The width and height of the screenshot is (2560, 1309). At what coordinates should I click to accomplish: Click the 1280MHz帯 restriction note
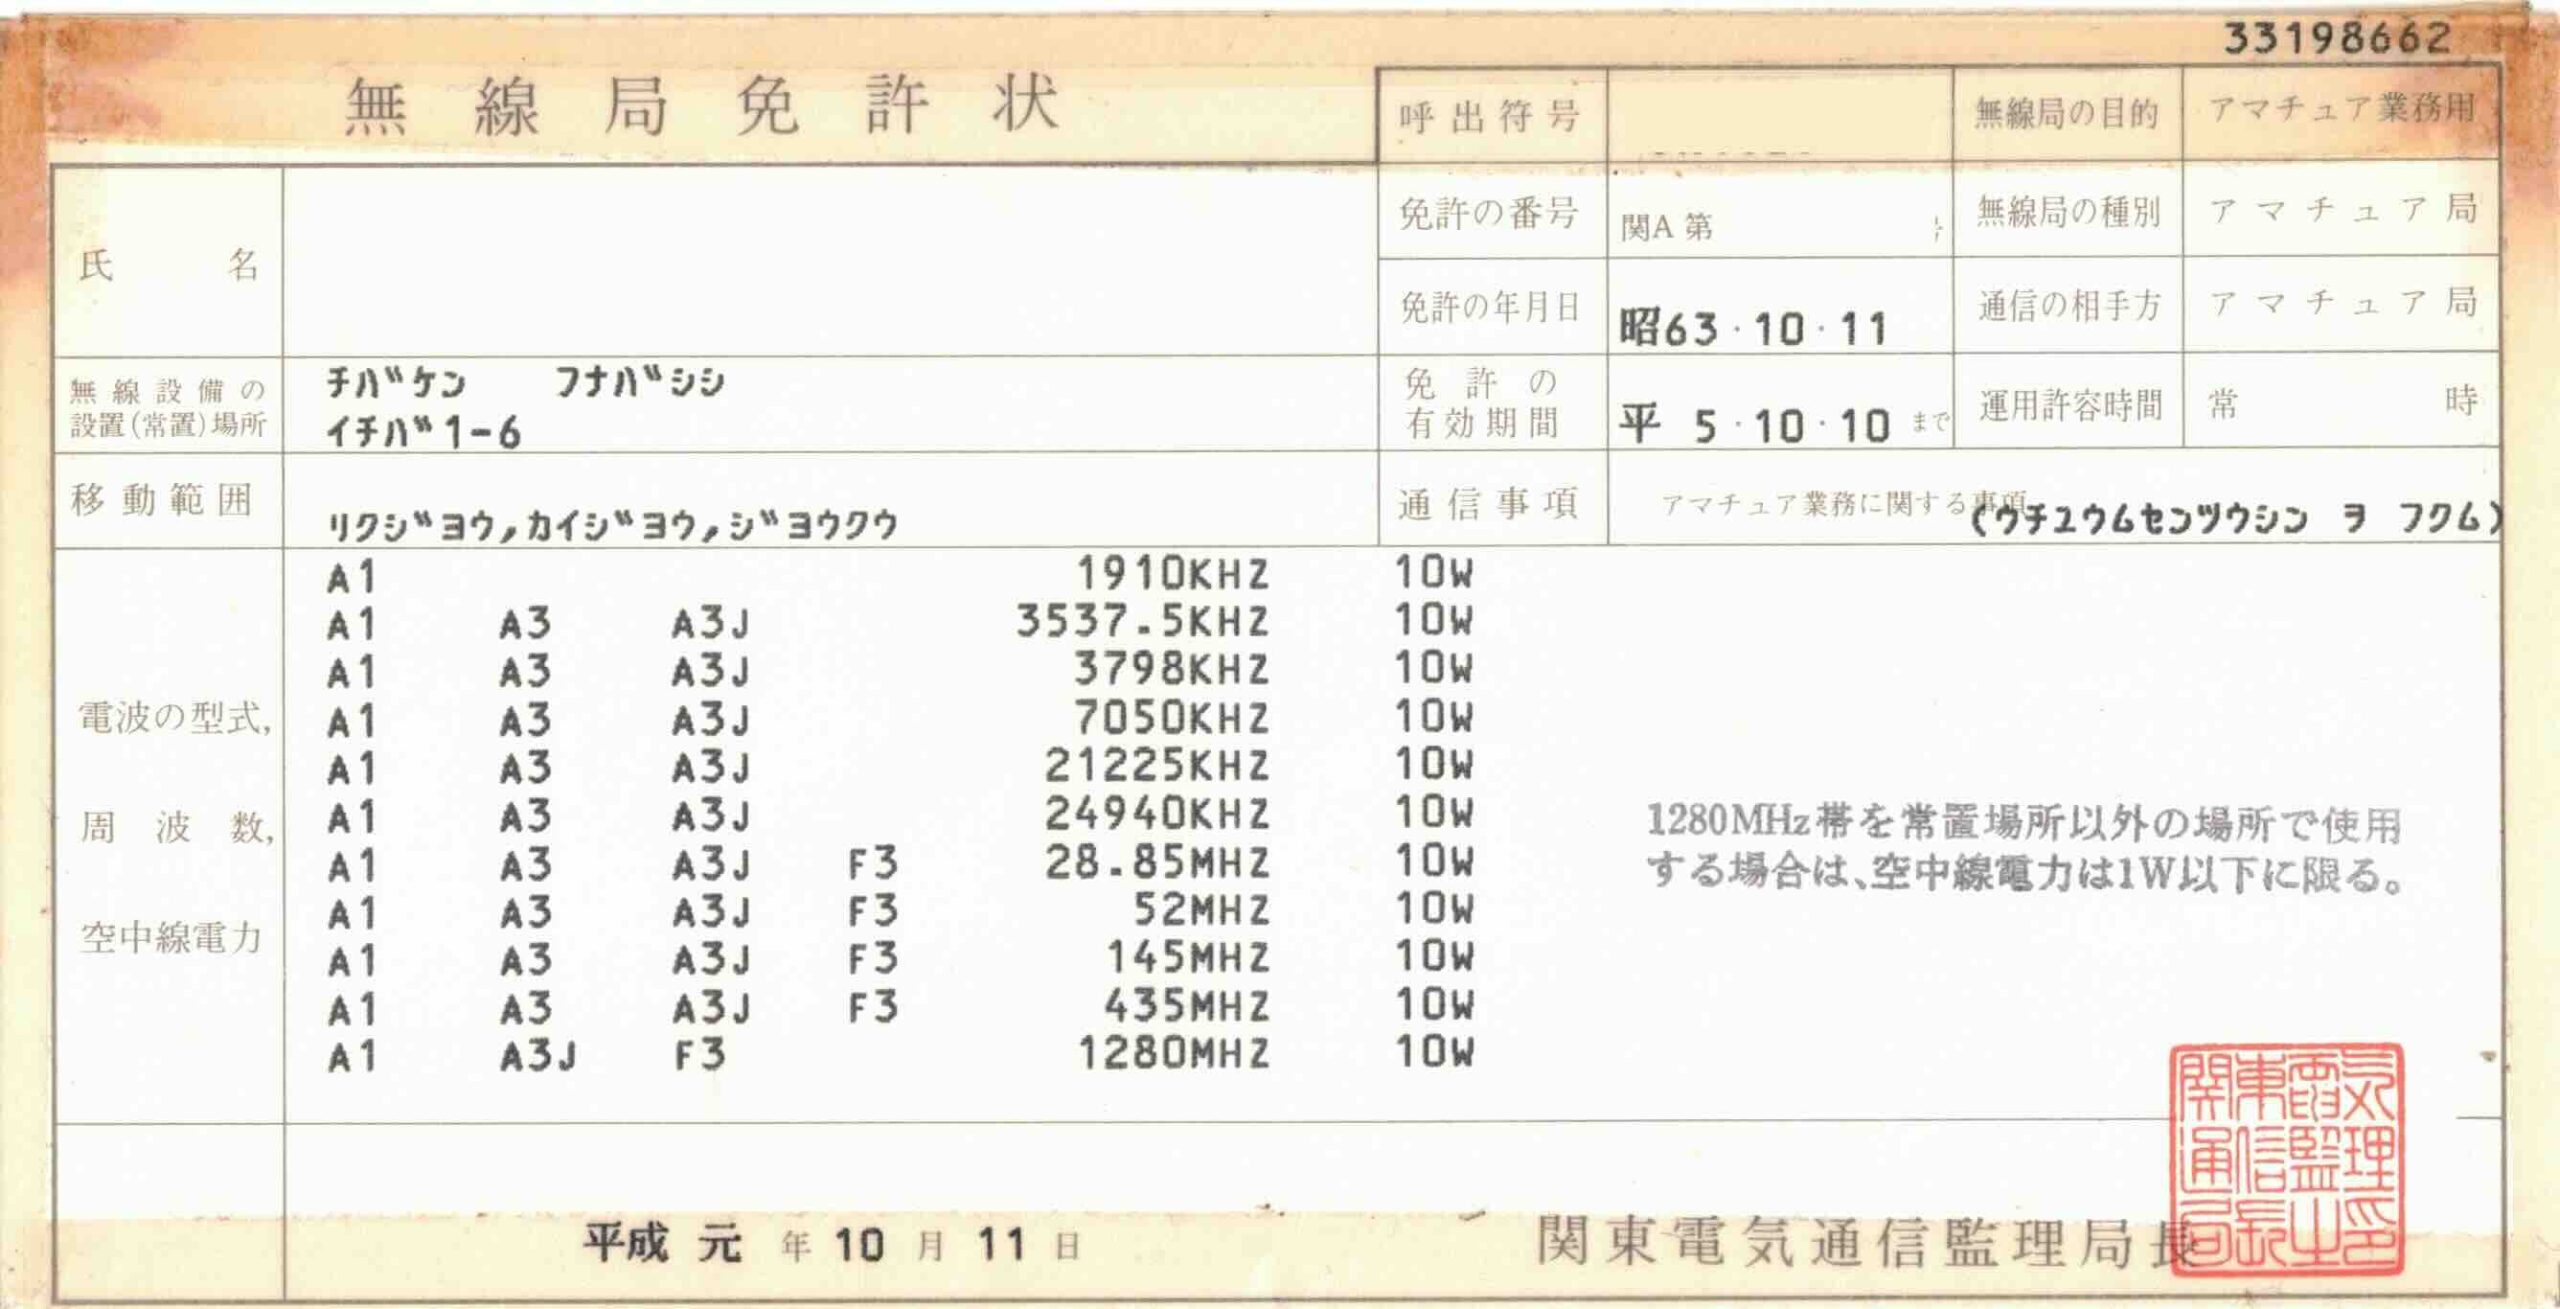click(x=2023, y=848)
